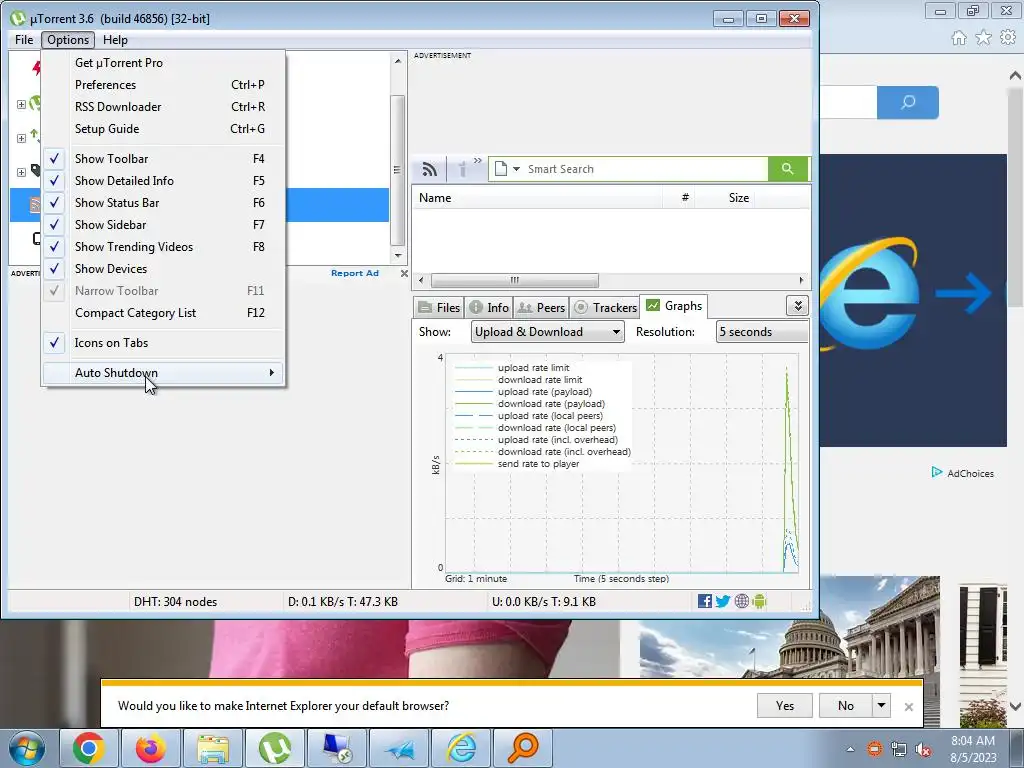Click the double-chevron collapse panel button
The image size is (1024, 768).
[x=797, y=306]
